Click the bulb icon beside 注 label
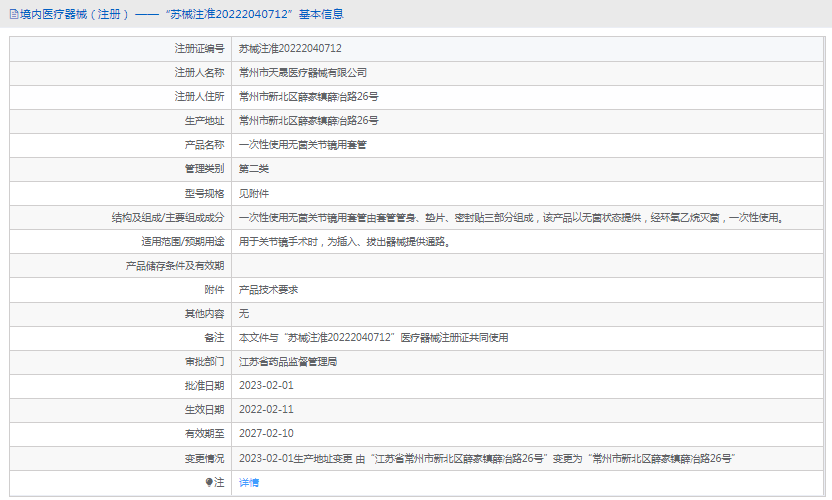832x500 pixels. [209, 482]
